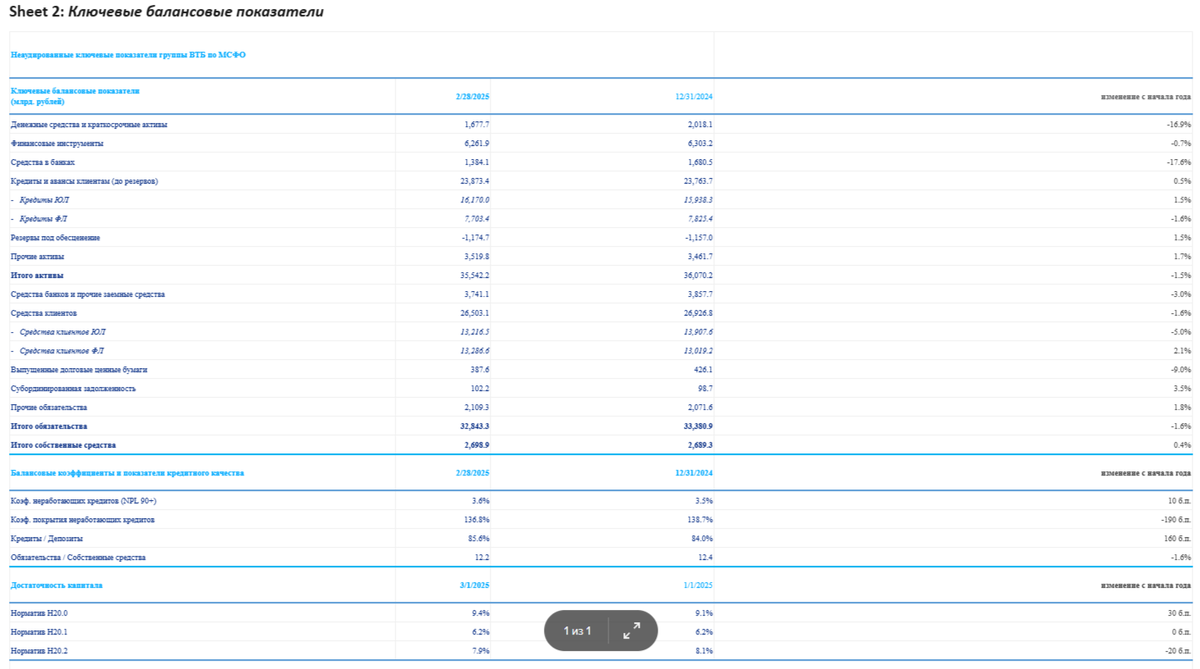This screenshot has width=1200, height=669.
Task: Select the 'Sheet 2: Ключевые балансовые показатели' title
Action: (166, 11)
